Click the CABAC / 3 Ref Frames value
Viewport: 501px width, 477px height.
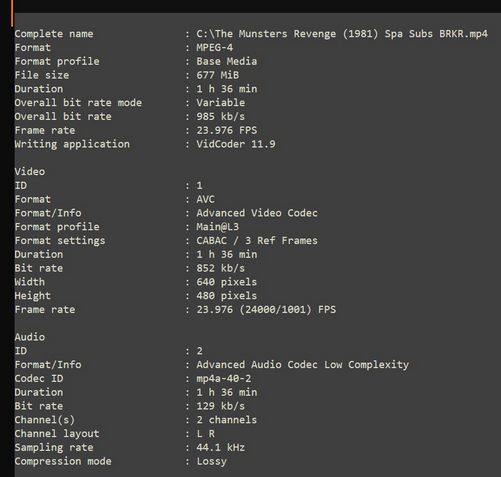(257, 240)
